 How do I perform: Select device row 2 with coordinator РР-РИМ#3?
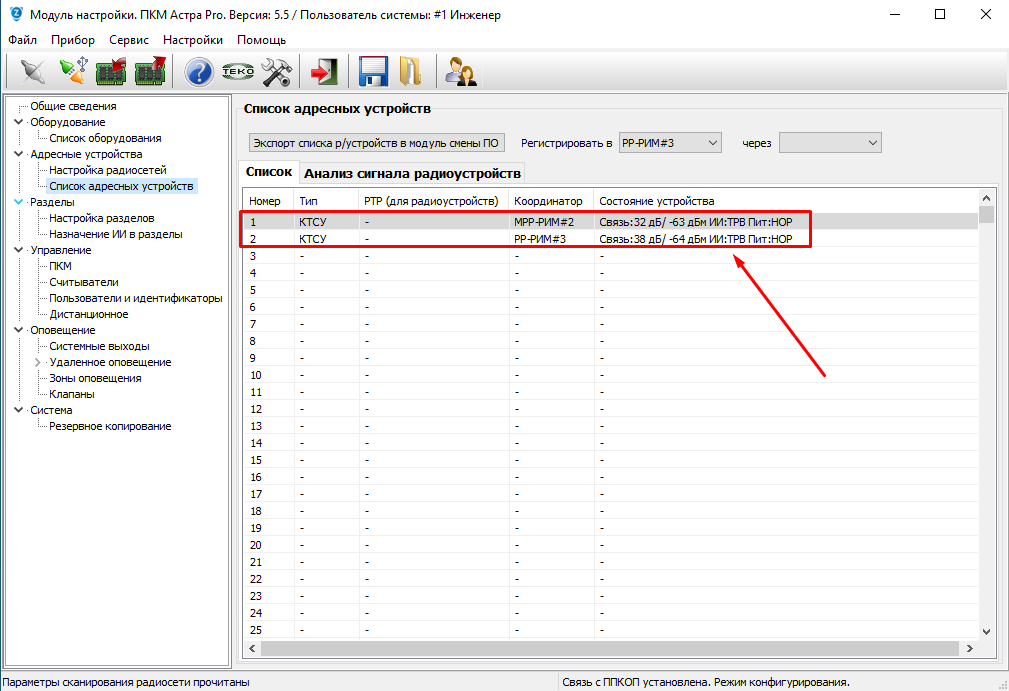[x=540, y=239]
